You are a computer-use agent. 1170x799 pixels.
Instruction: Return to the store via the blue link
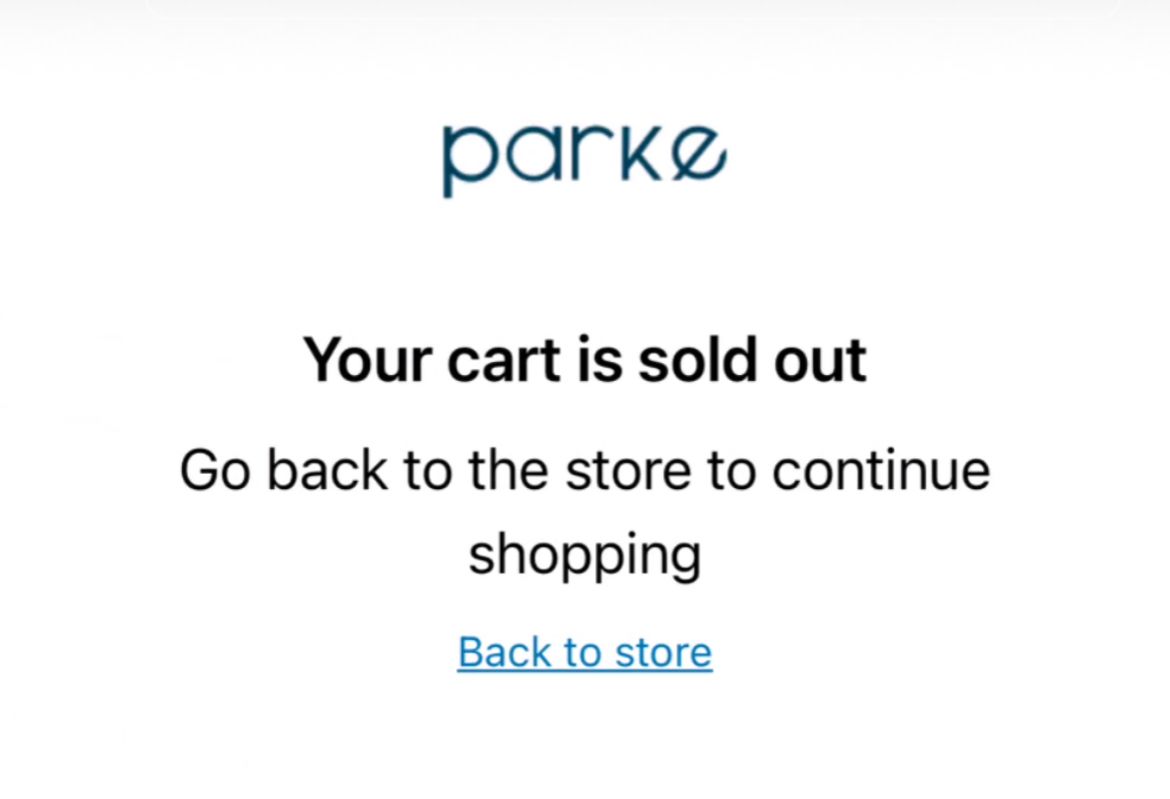pyautogui.click(x=585, y=652)
